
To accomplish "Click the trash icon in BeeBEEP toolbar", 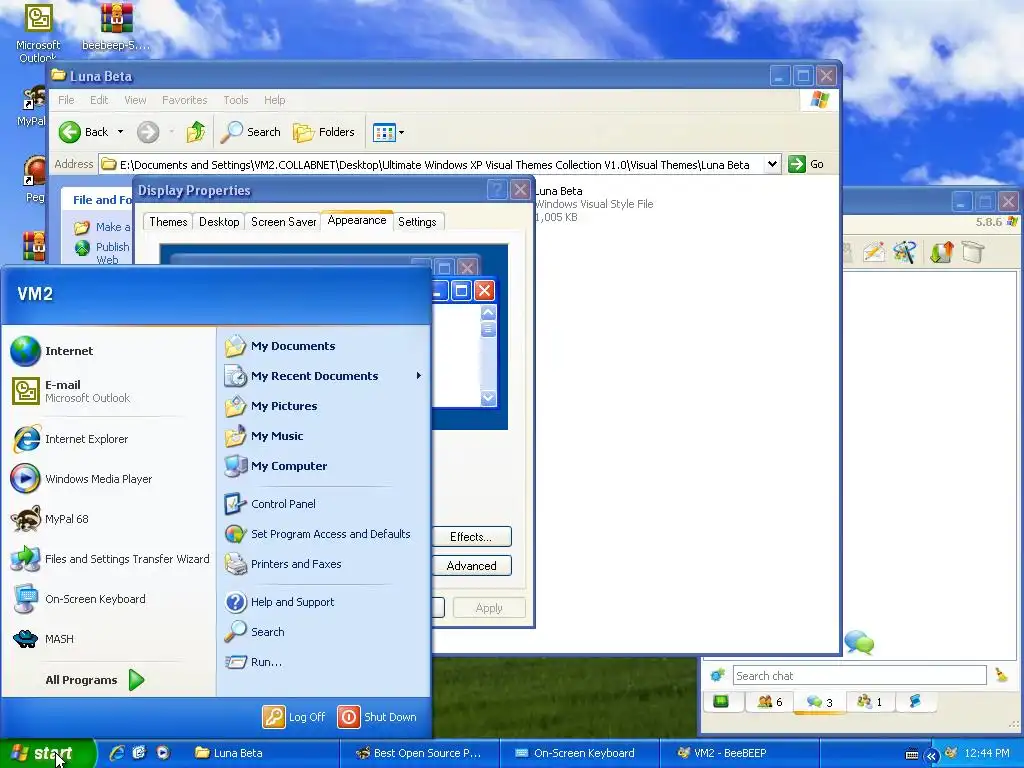I will click(x=972, y=252).
